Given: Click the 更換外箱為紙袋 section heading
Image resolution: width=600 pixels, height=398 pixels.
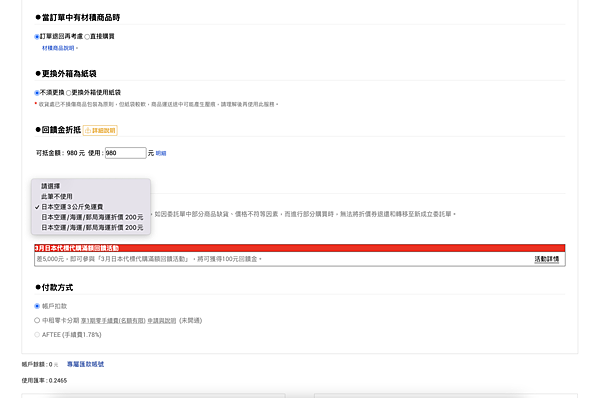Looking at the screenshot, I should 66,73.
